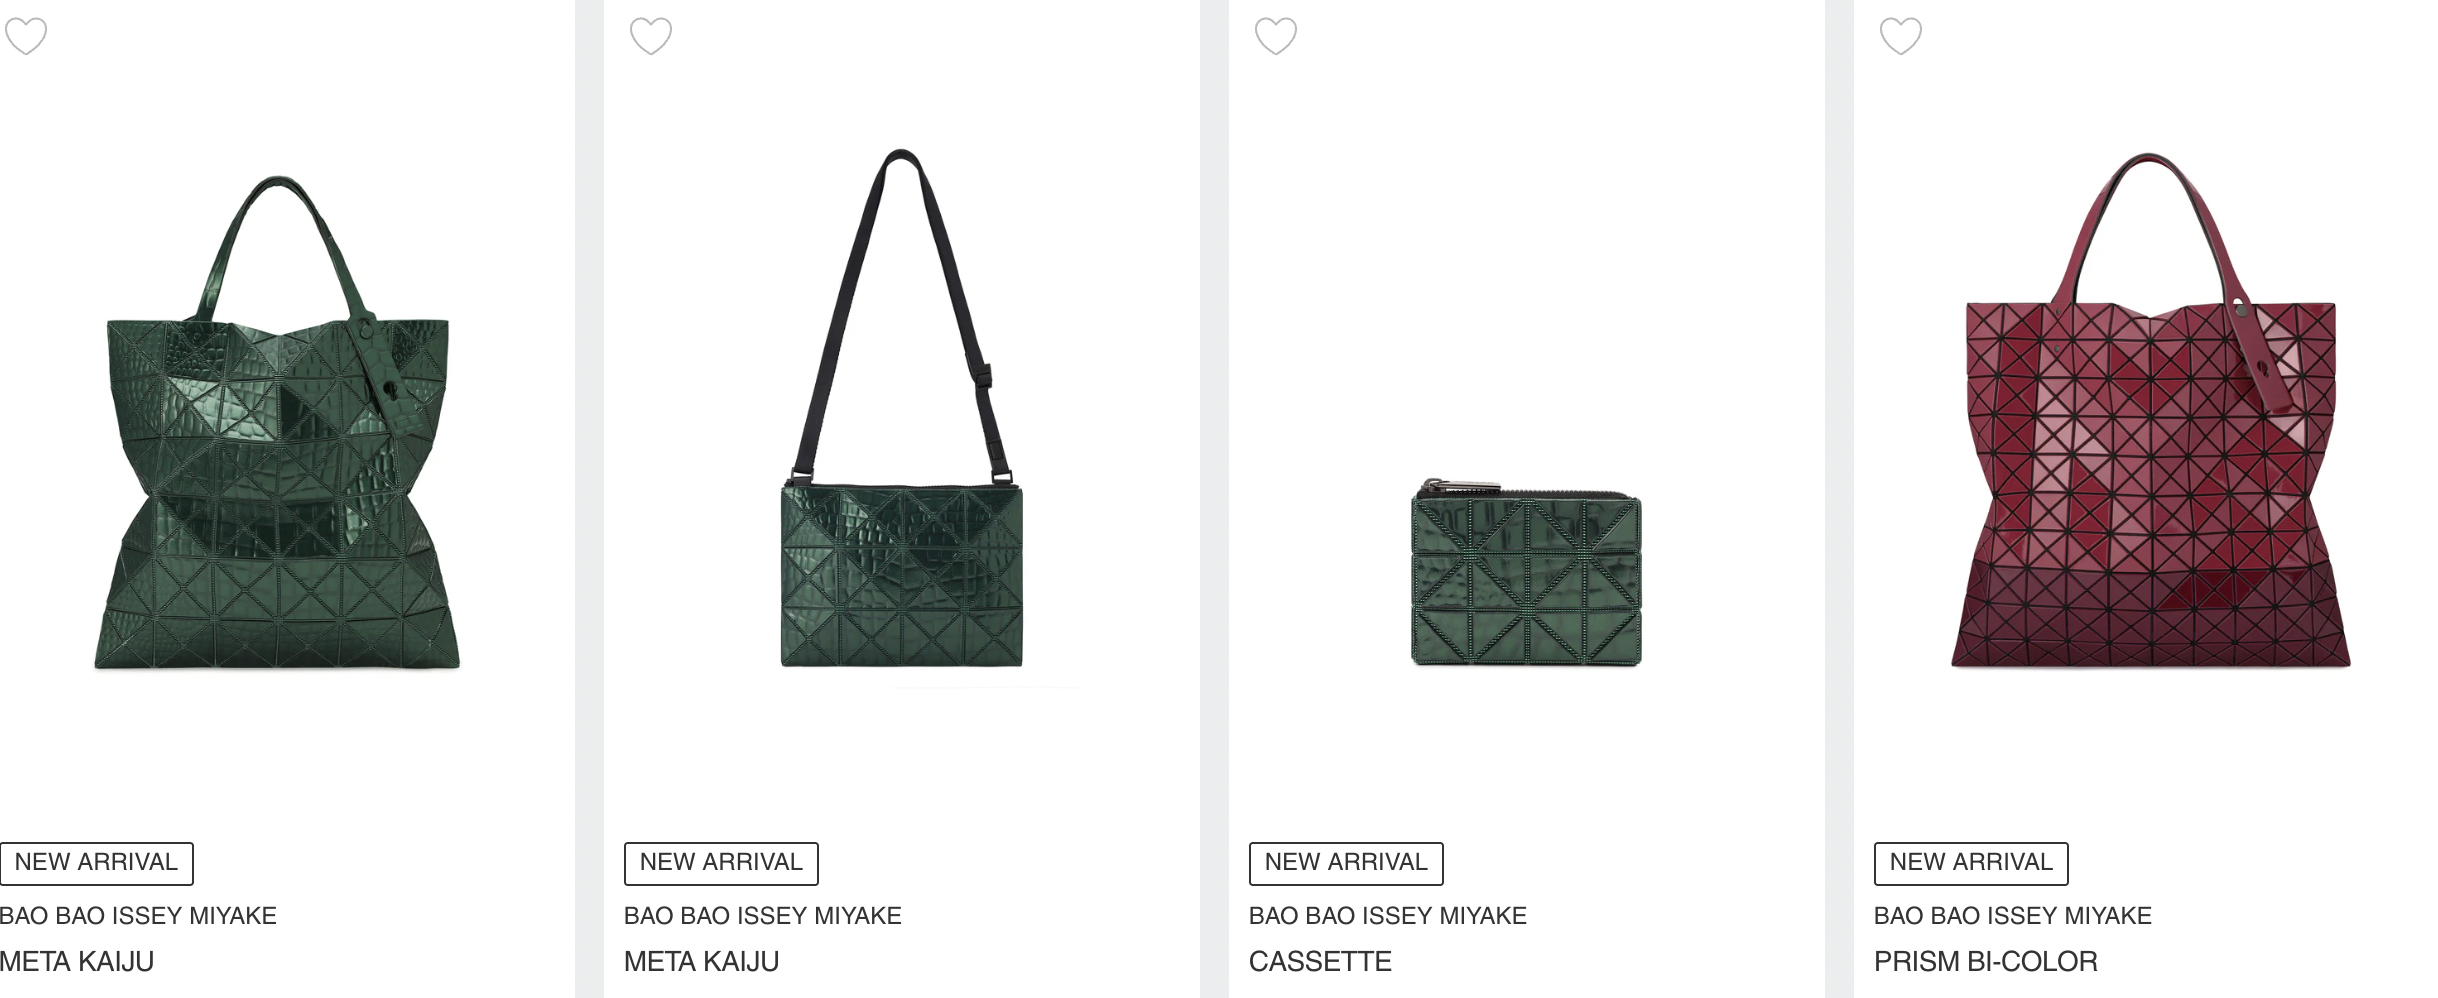Go to the Prism Bi-Color product page

(1985, 962)
